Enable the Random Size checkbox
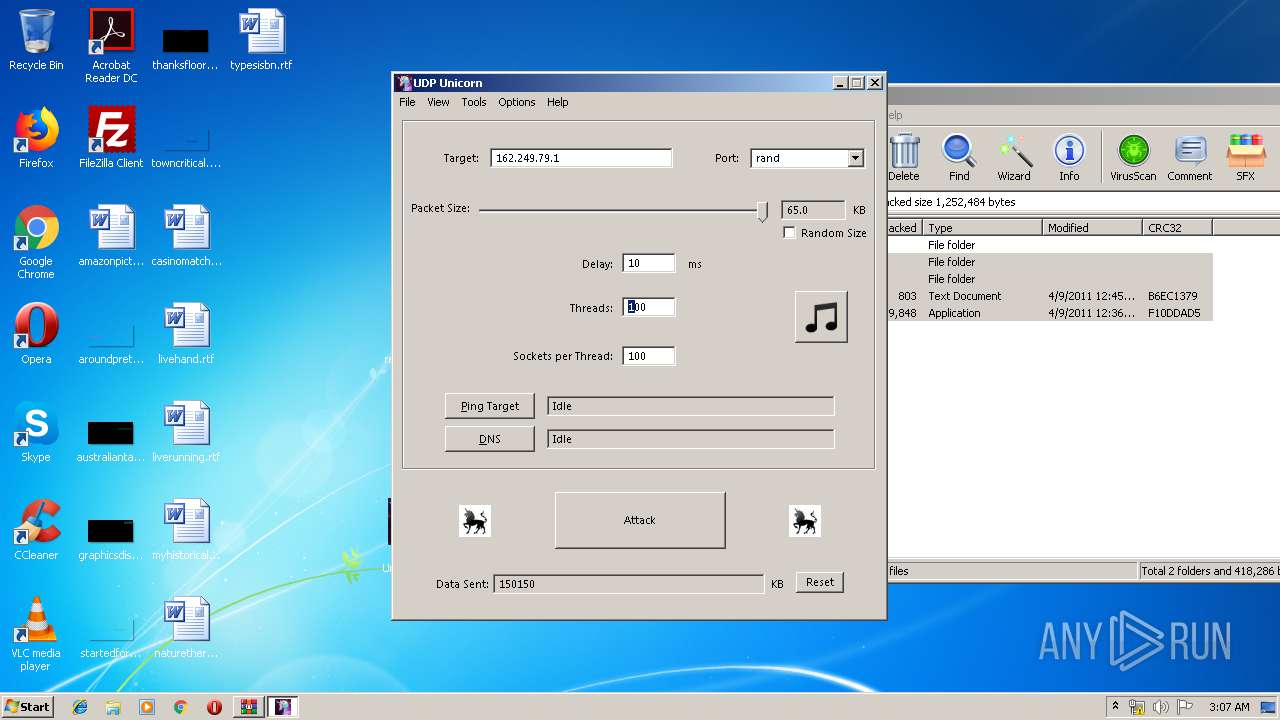This screenshot has height=720, width=1280. 789,233
